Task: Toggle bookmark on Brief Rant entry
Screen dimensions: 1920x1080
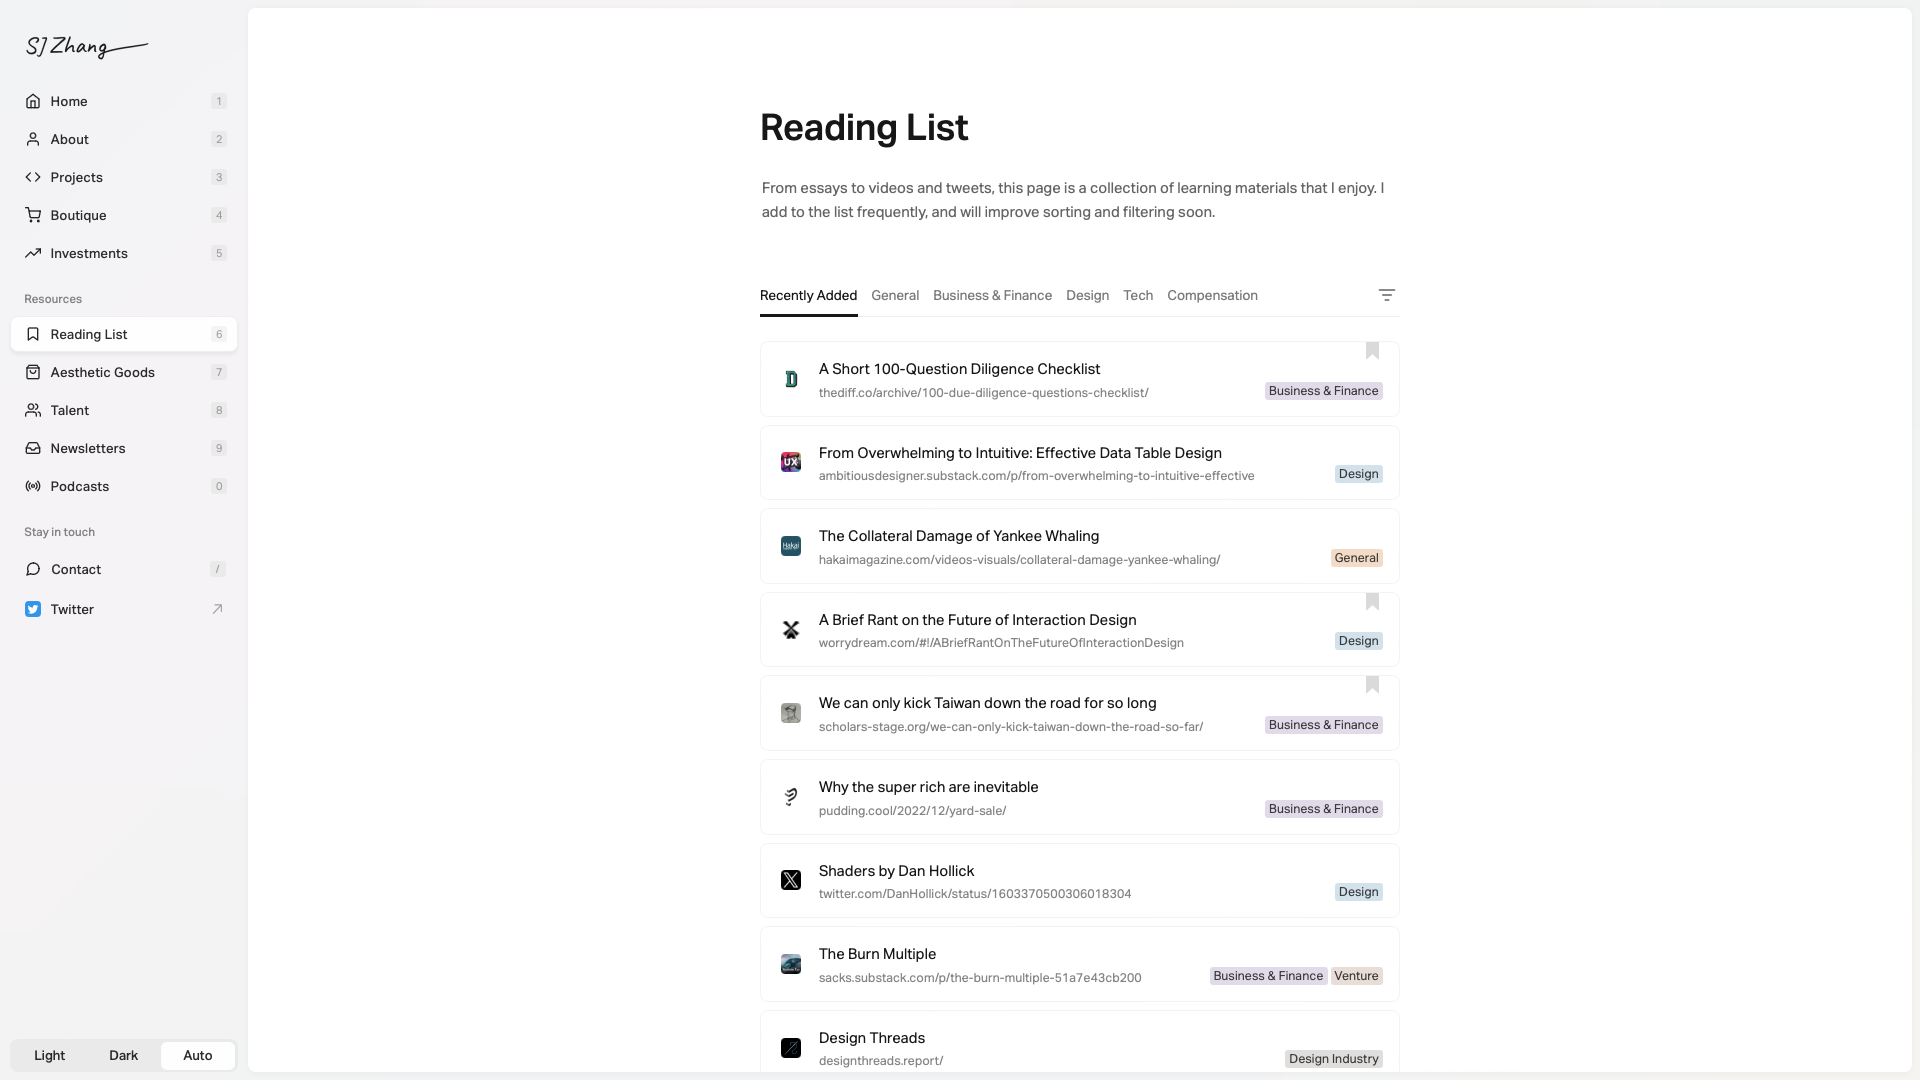Action: point(1372,602)
